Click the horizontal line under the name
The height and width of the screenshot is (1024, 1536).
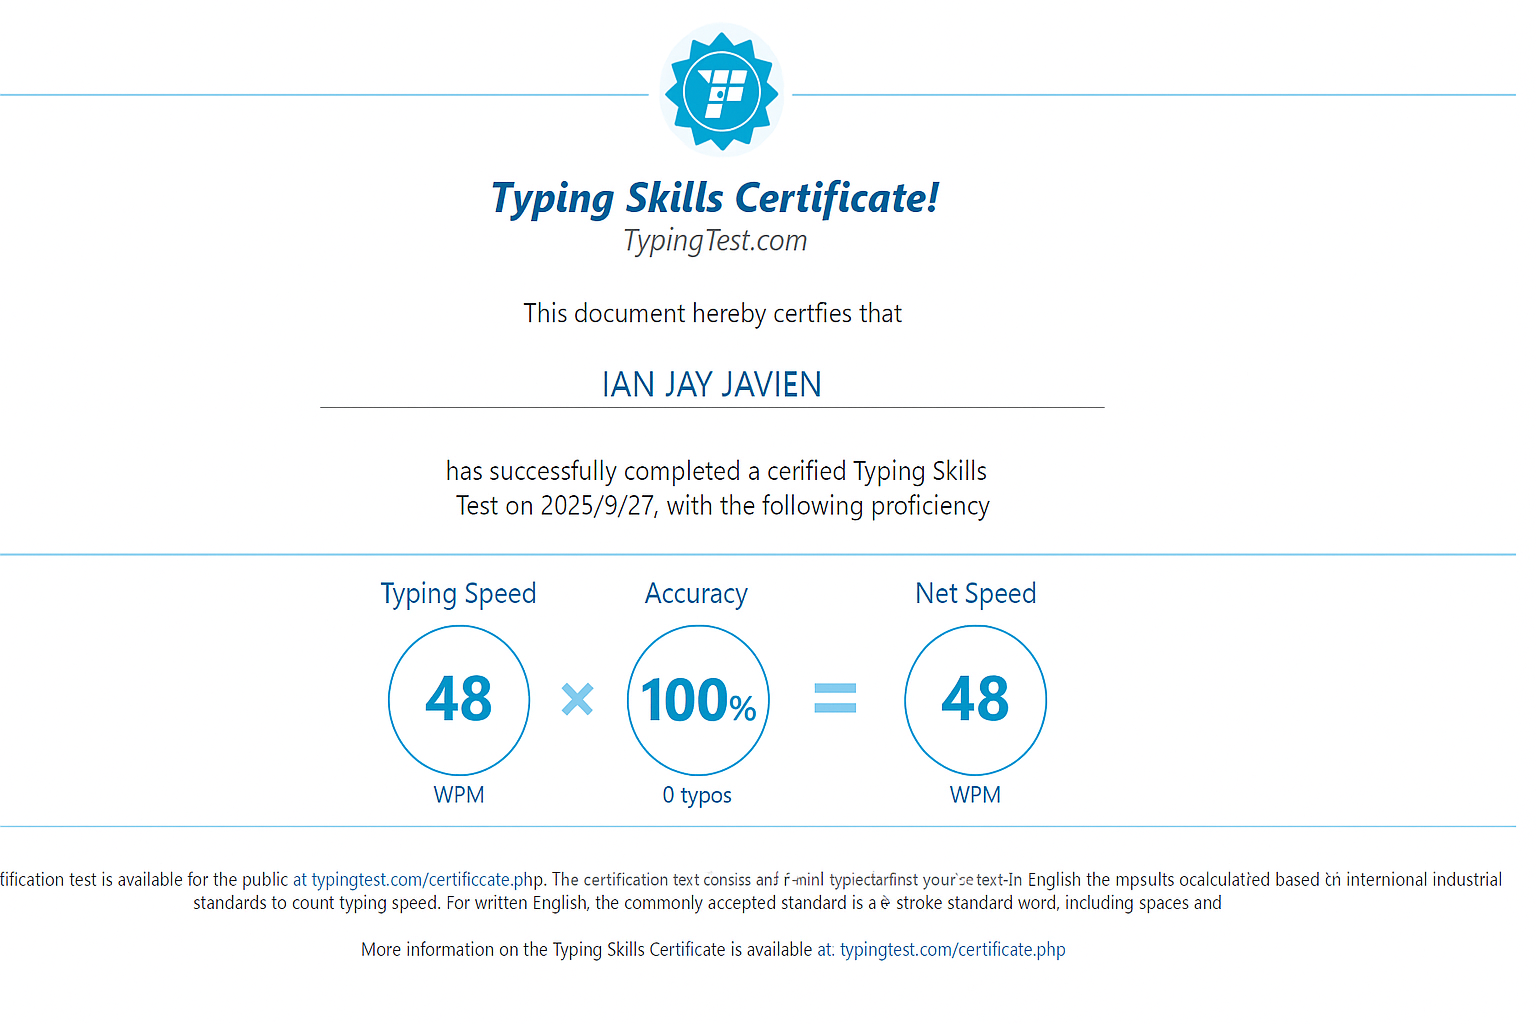click(x=711, y=408)
